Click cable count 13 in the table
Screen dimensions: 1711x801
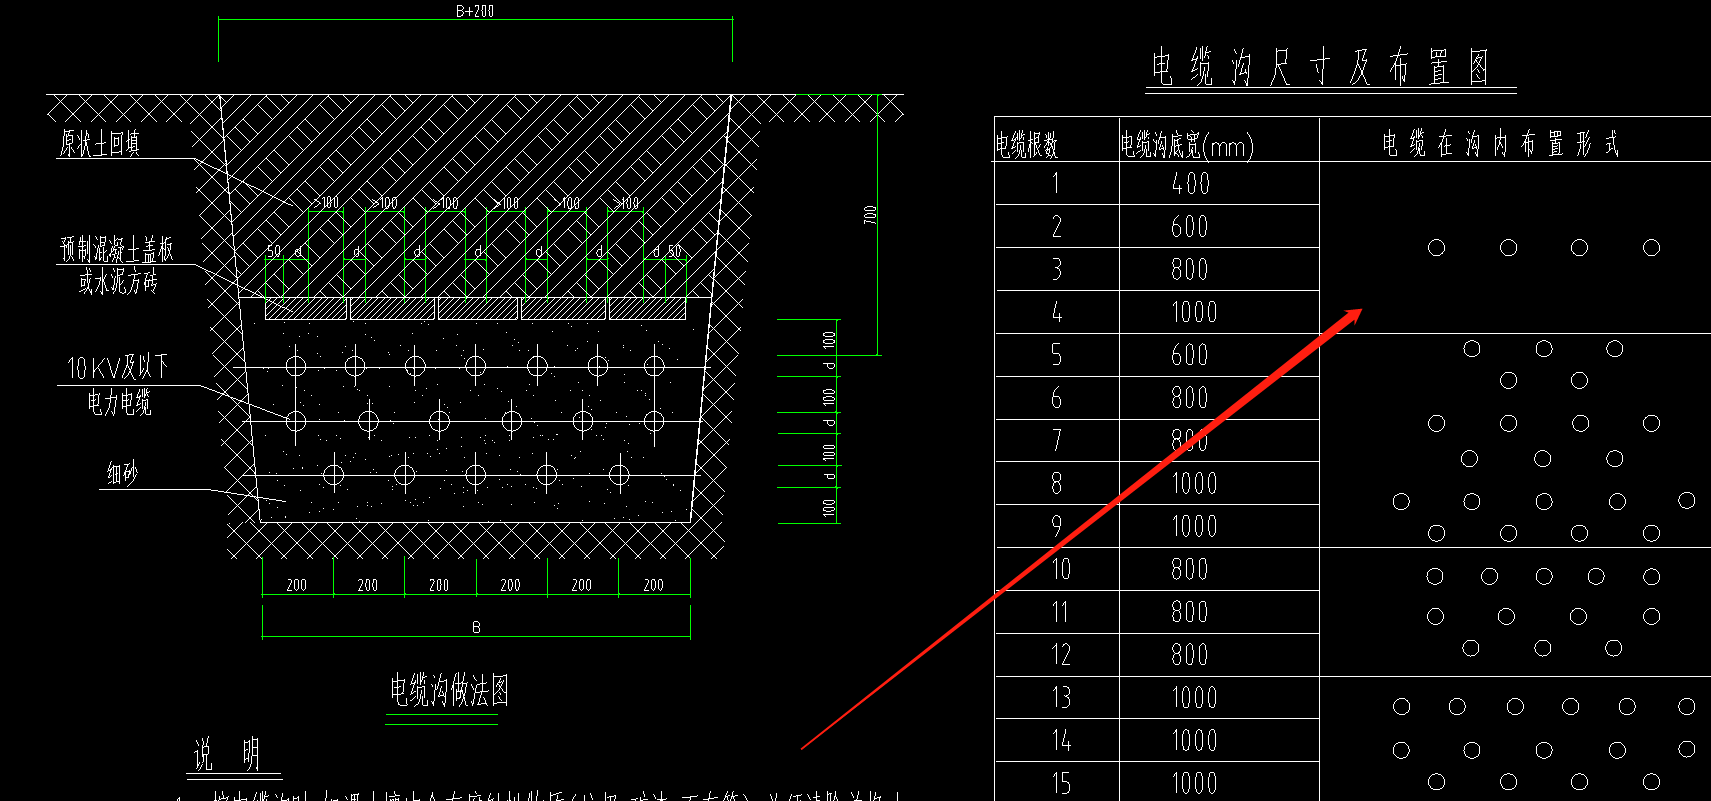coord(1061,697)
